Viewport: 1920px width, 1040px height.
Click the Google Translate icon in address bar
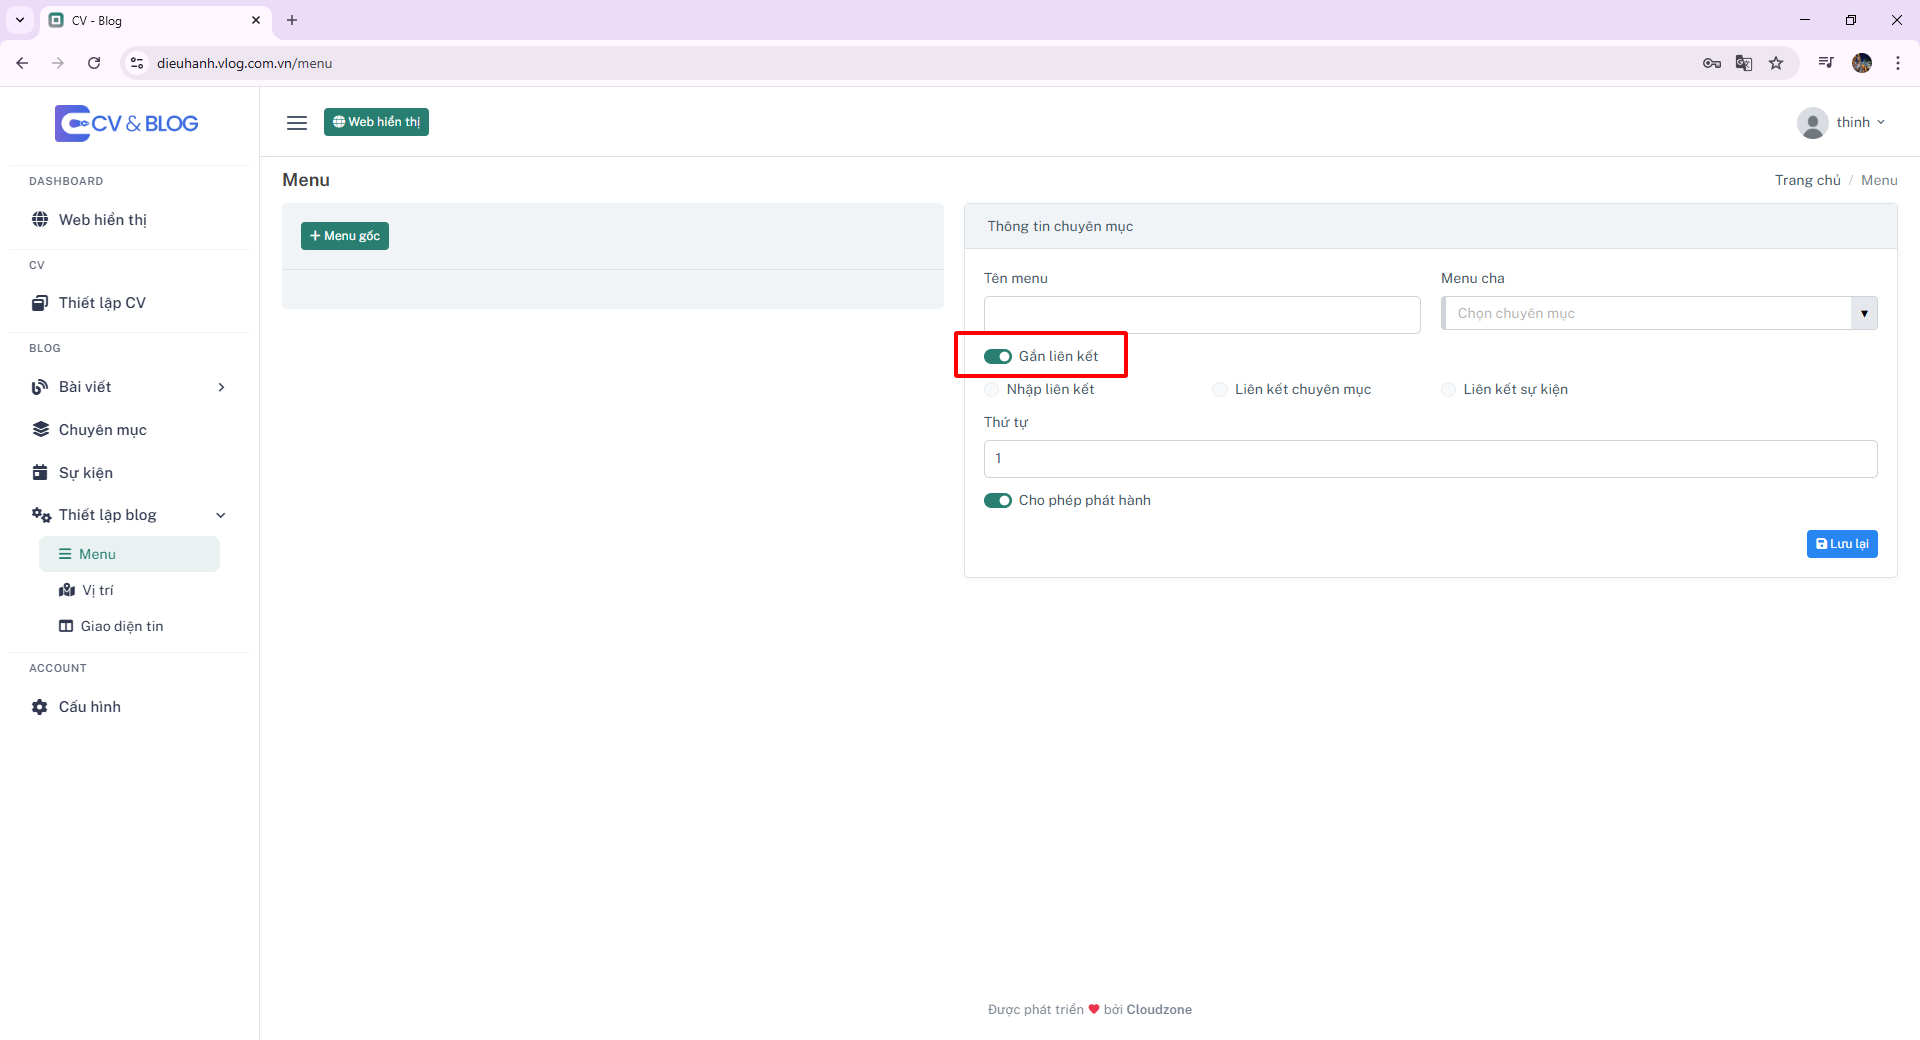coord(1744,63)
